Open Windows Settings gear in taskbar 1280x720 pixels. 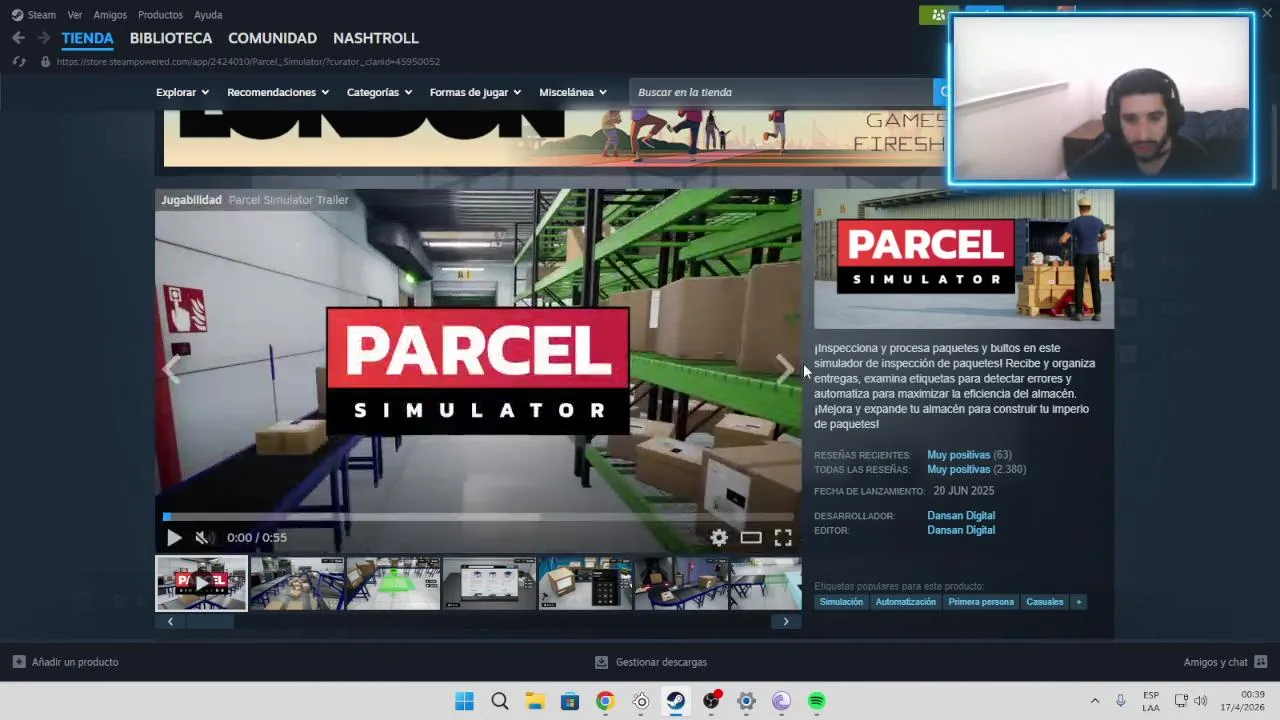pos(746,701)
